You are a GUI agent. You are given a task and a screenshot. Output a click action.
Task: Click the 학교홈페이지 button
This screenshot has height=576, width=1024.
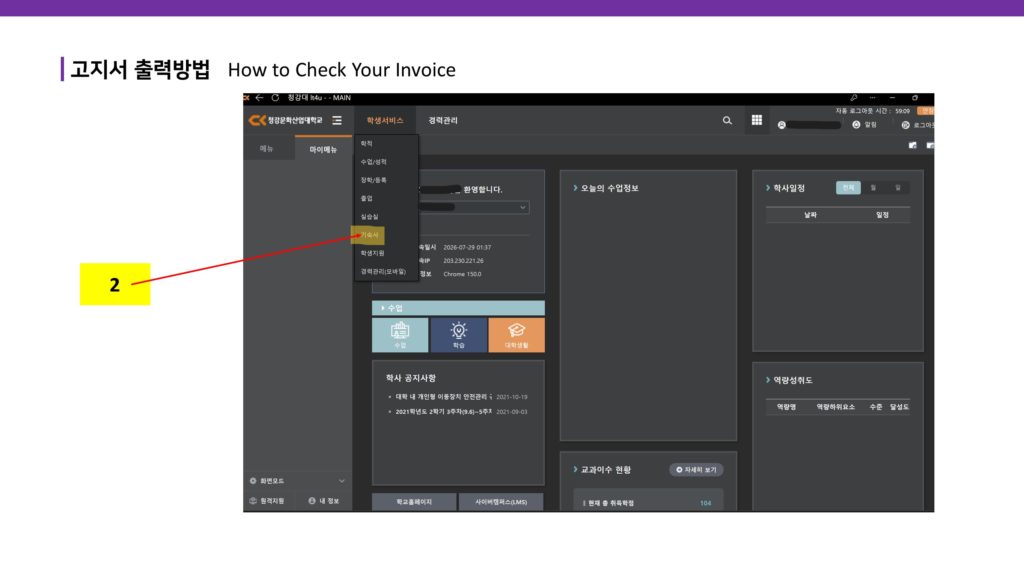coord(414,502)
